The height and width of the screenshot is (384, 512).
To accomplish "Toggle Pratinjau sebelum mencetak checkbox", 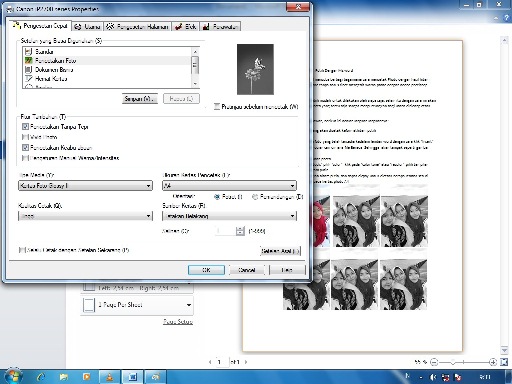I will click(x=217, y=106).
